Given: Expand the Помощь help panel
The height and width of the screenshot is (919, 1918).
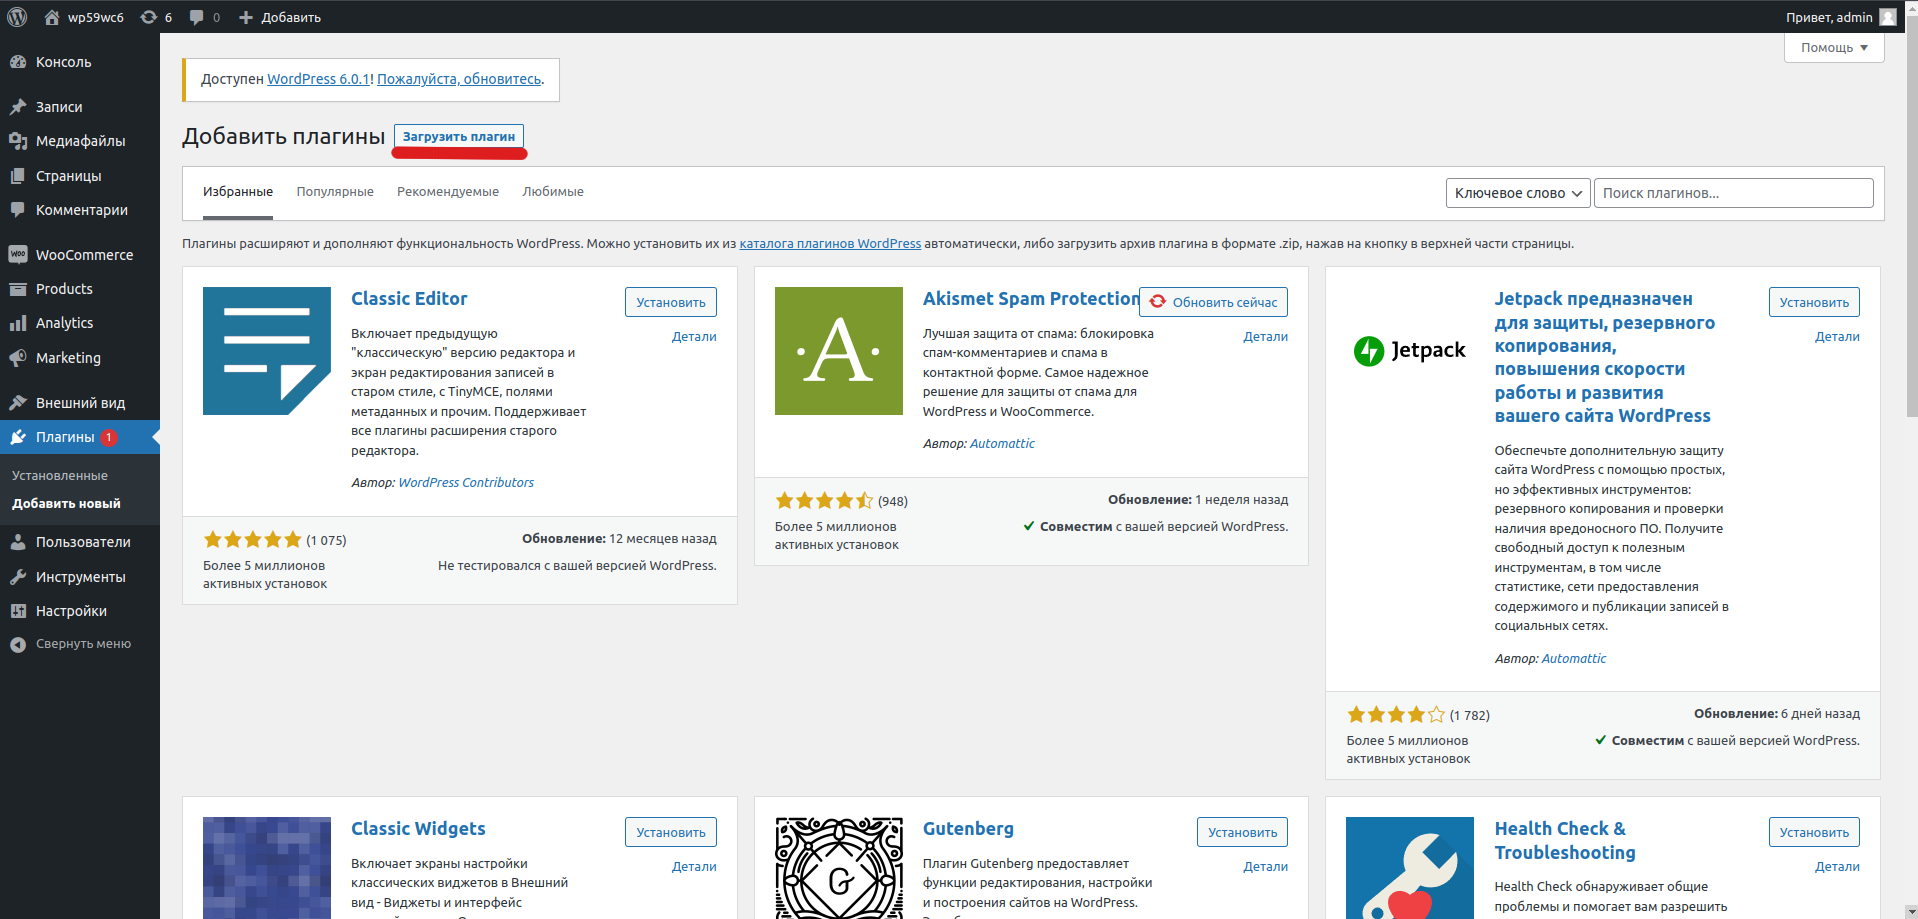Looking at the screenshot, I should [x=1833, y=48].
